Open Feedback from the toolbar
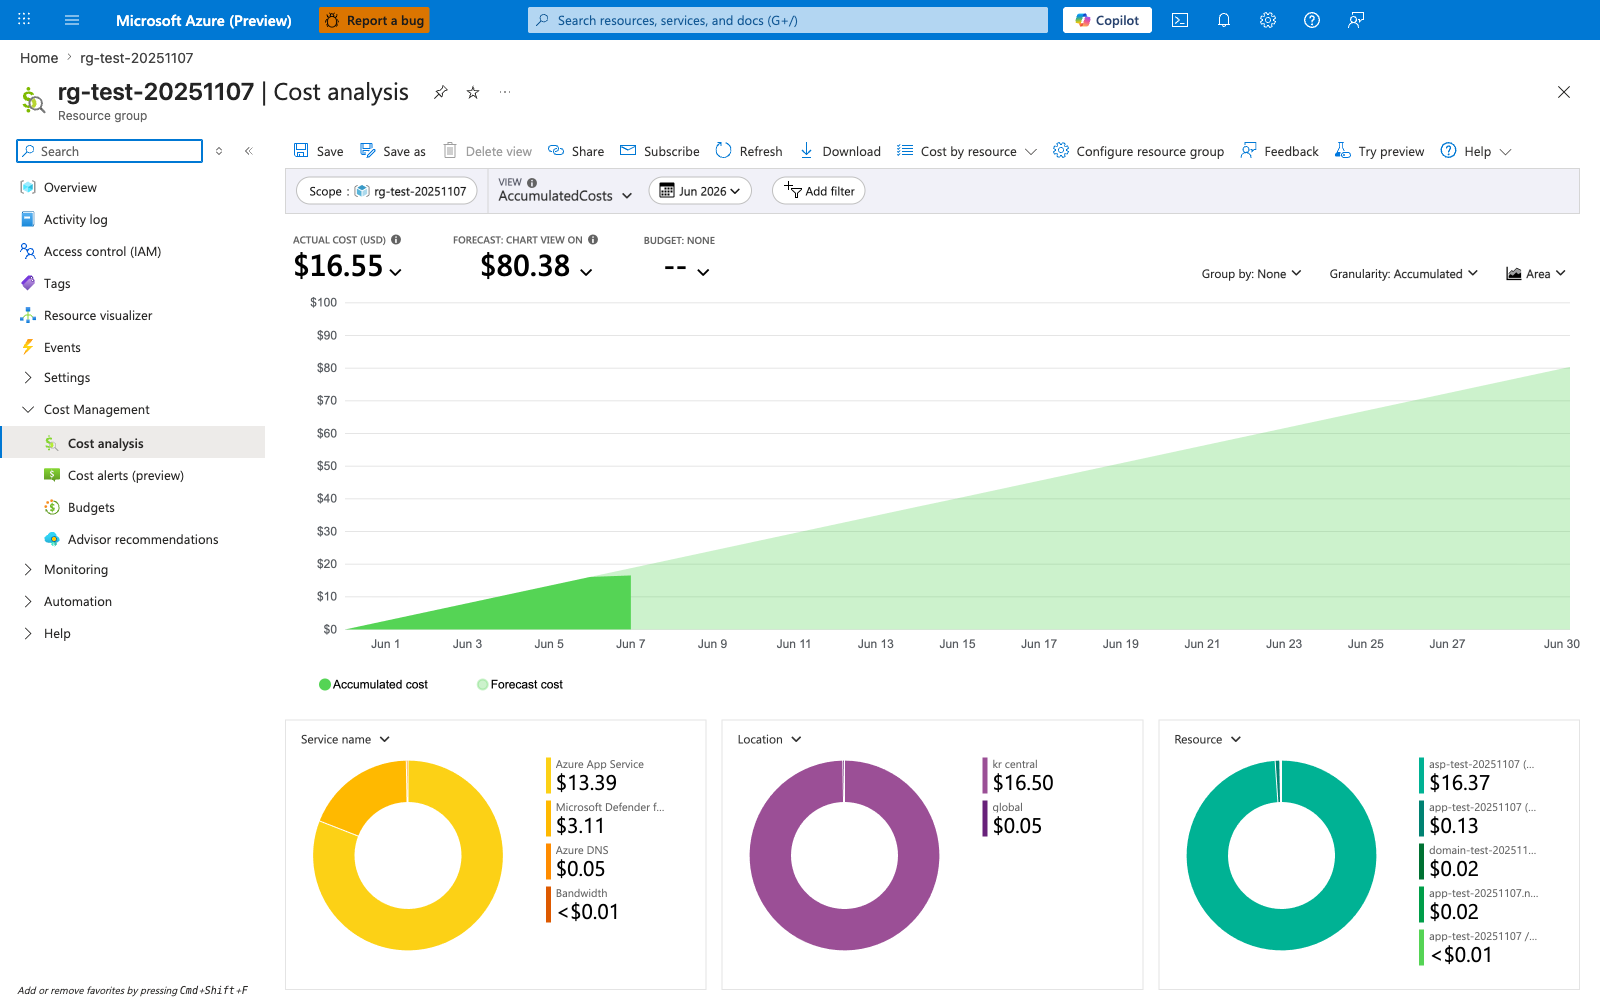This screenshot has height=1000, width=1600. click(1279, 151)
